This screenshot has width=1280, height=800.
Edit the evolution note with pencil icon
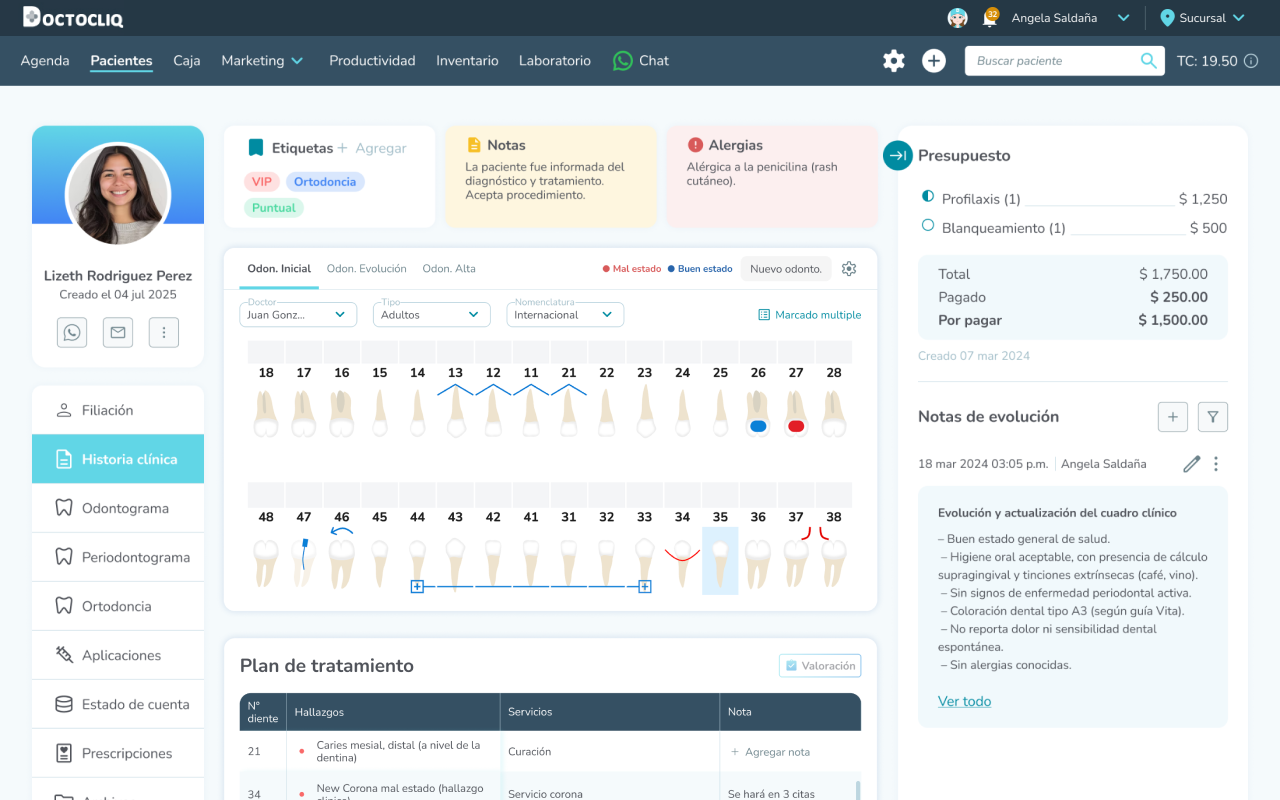tap(1191, 464)
